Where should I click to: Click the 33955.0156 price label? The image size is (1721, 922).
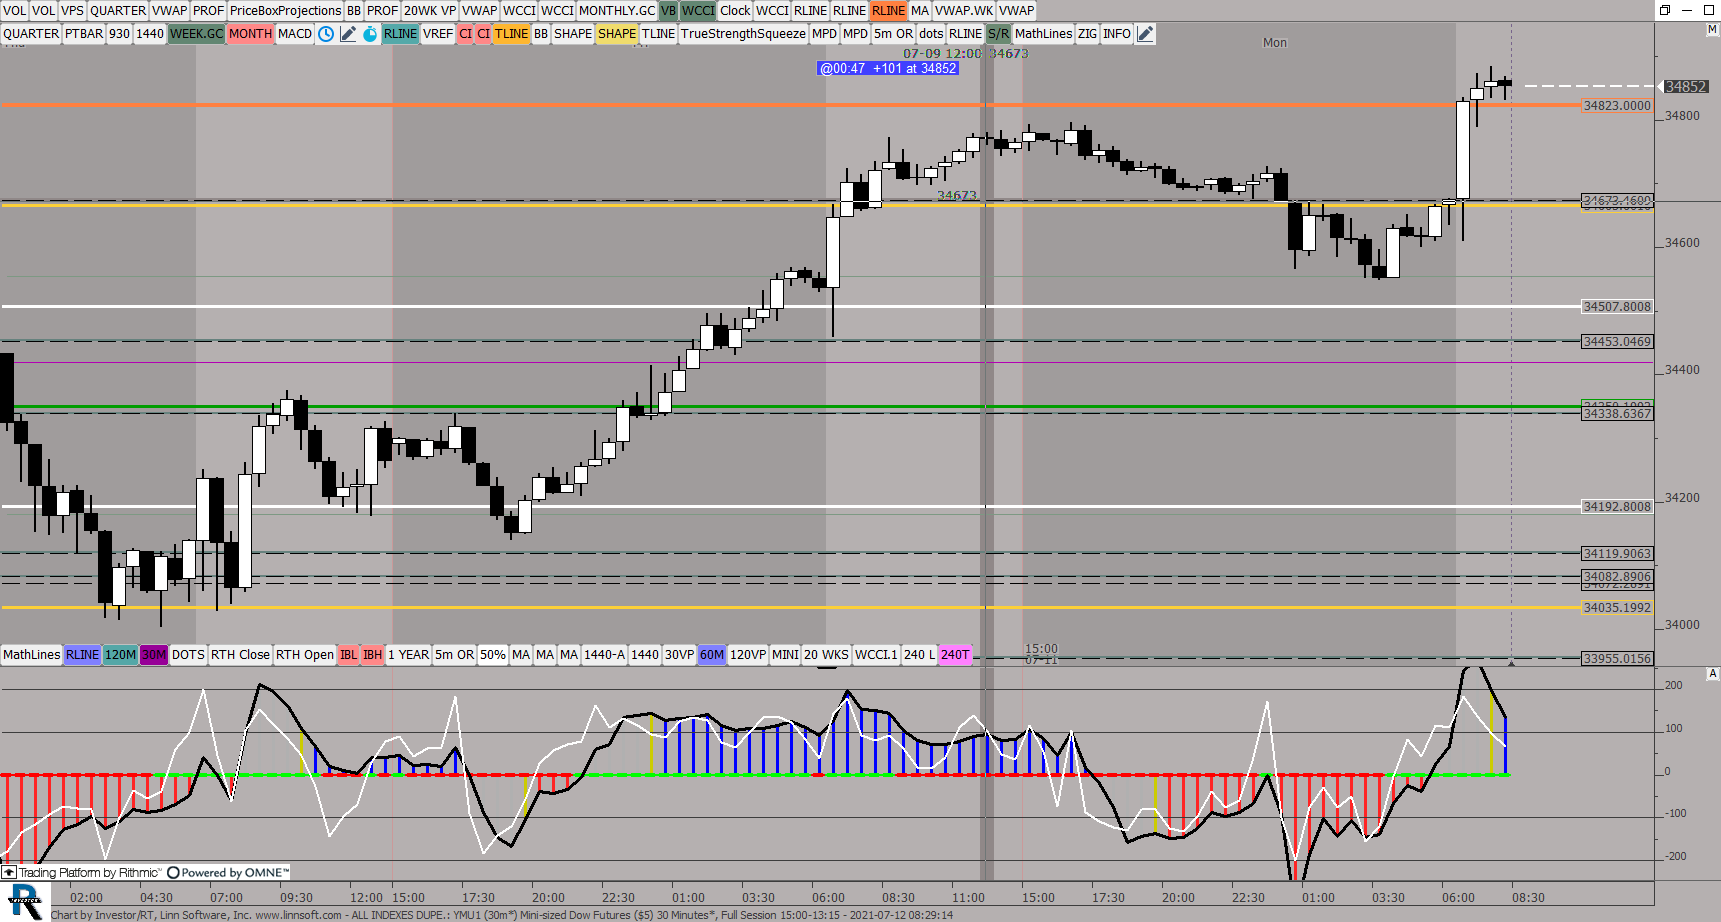pos(1617,658)
